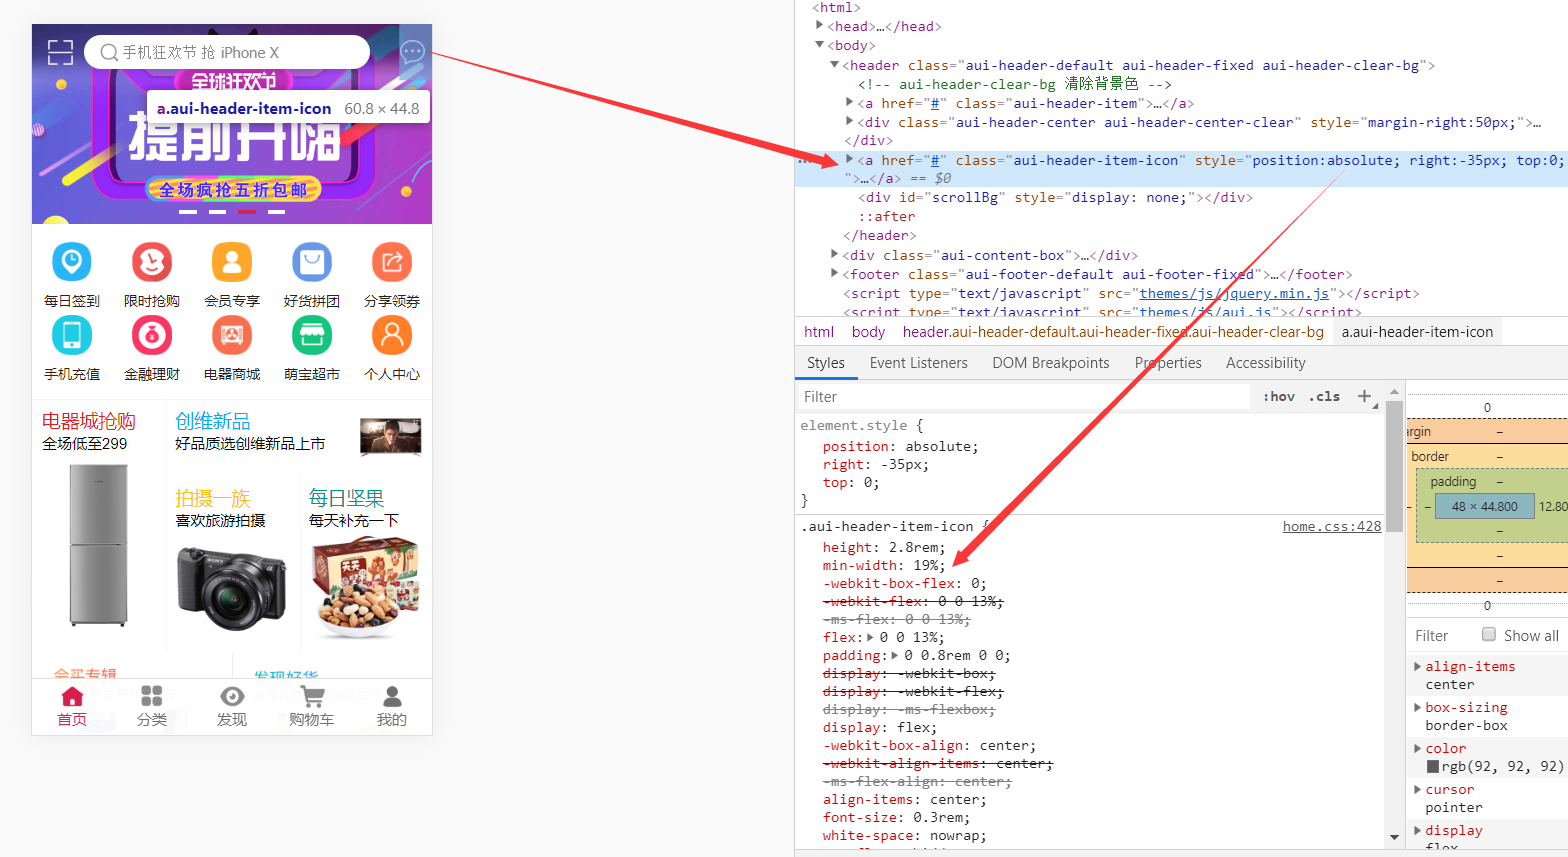The width and height of the screenshot is (1568, 857).
Task: Click the Styles pane scroll-down arrow
Action: pyautogui.click(x=1394, y=837)
